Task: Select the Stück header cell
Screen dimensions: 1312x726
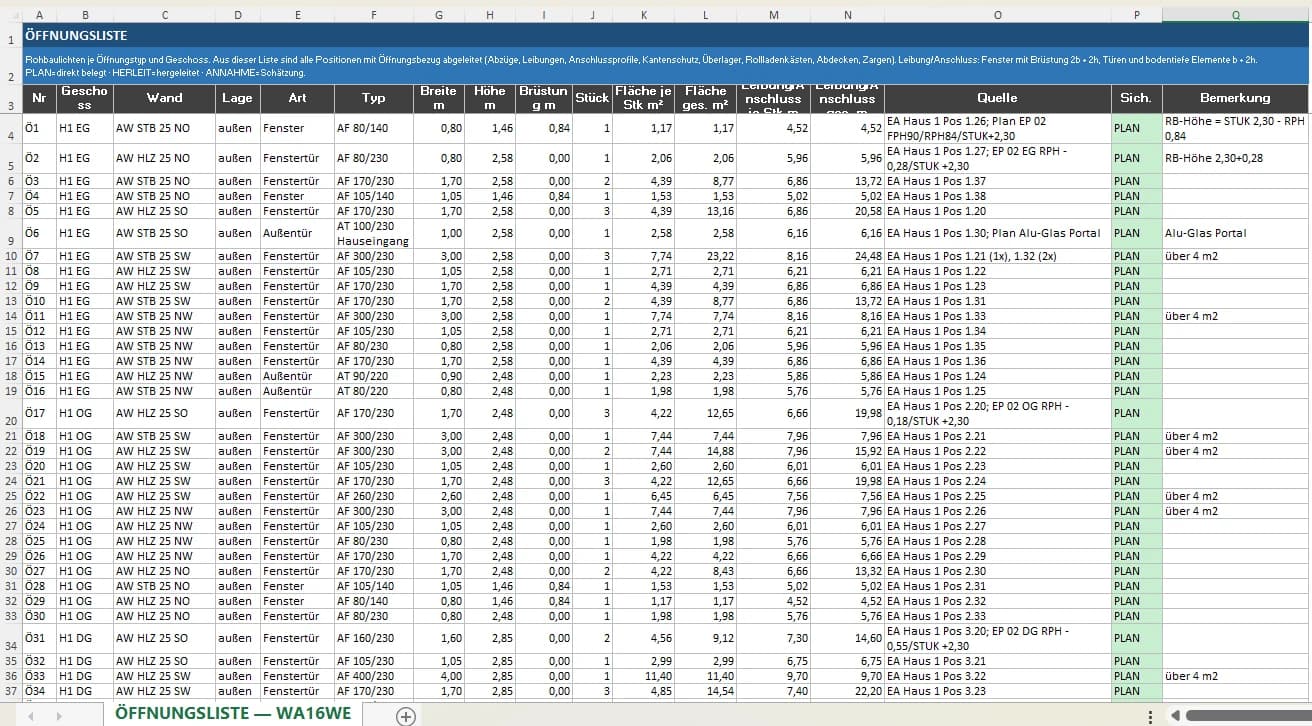Action: [592, 98]
